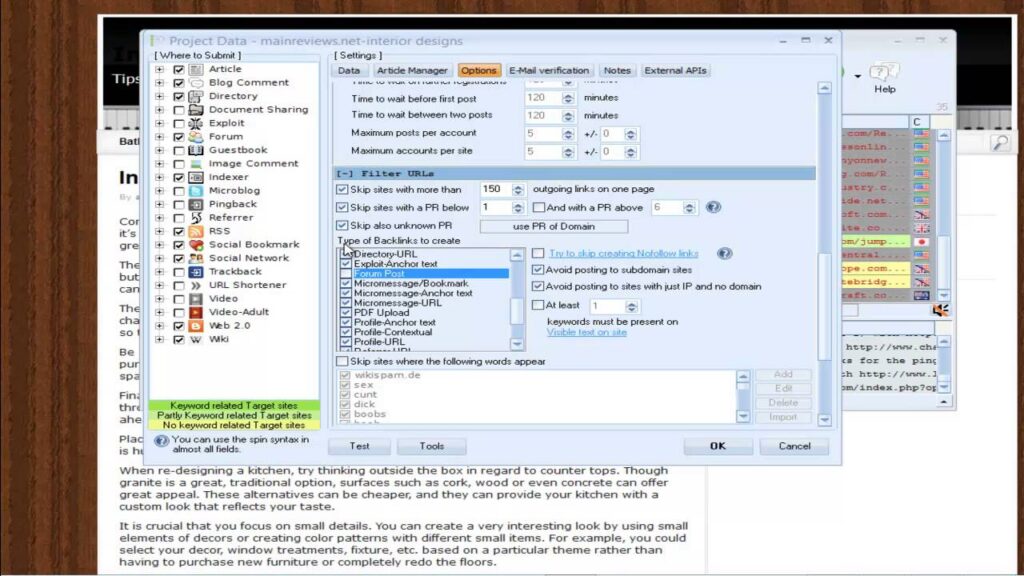Expand the Forum tree node
The image size is (1024, 576).
159,136
